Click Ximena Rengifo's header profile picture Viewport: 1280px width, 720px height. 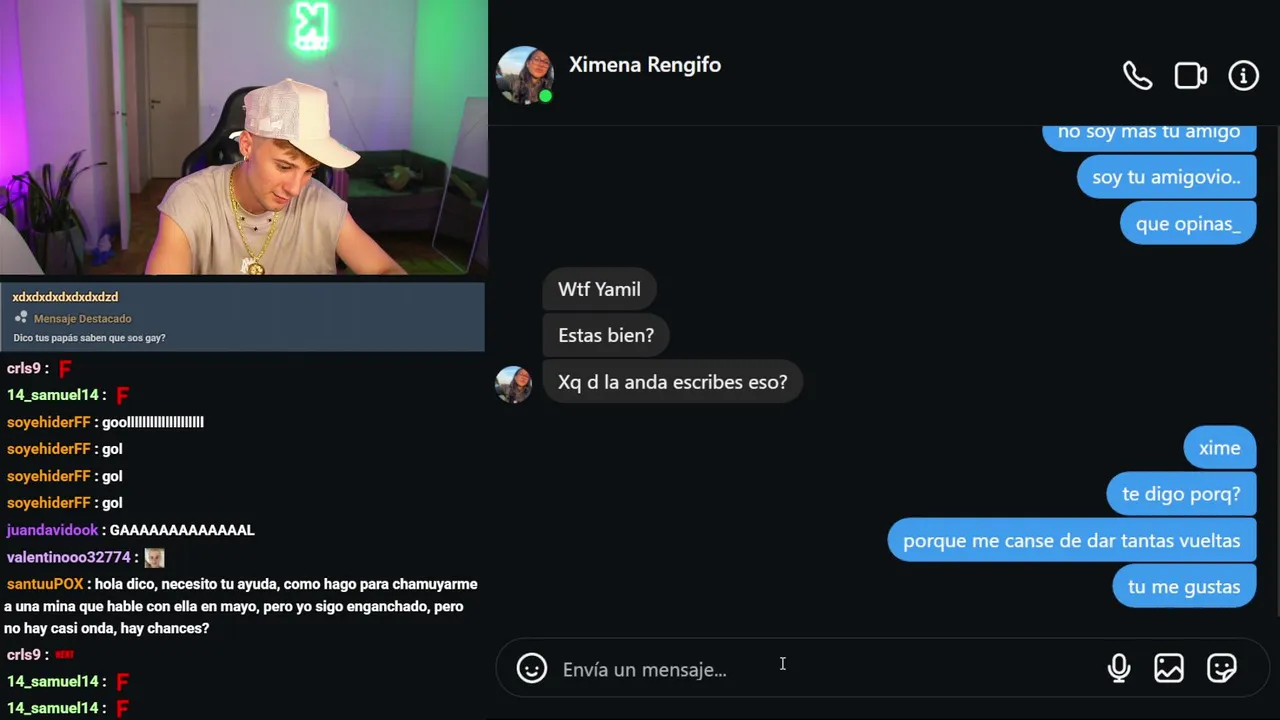coord(524,75)
